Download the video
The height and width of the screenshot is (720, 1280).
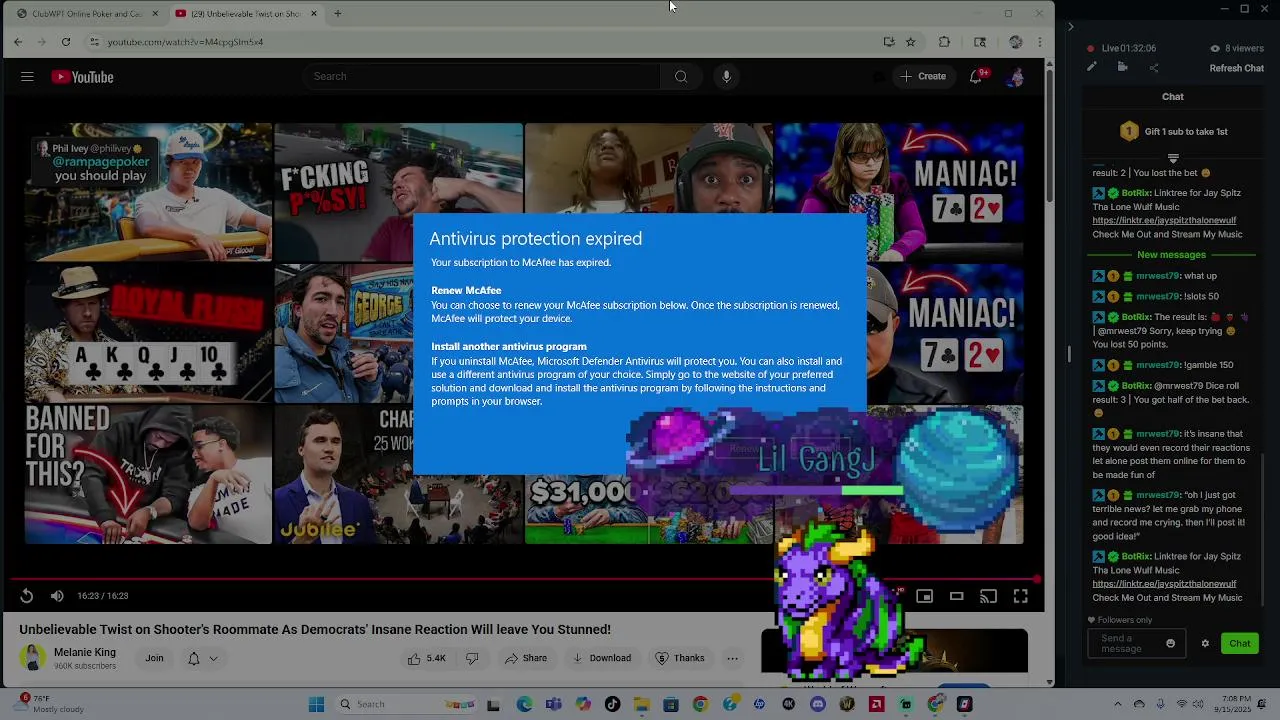(x=601, y=658)
